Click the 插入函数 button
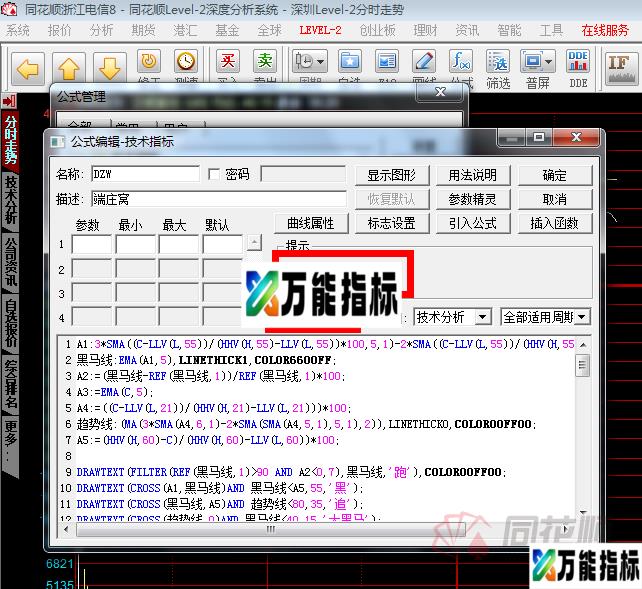 (555, 223)
